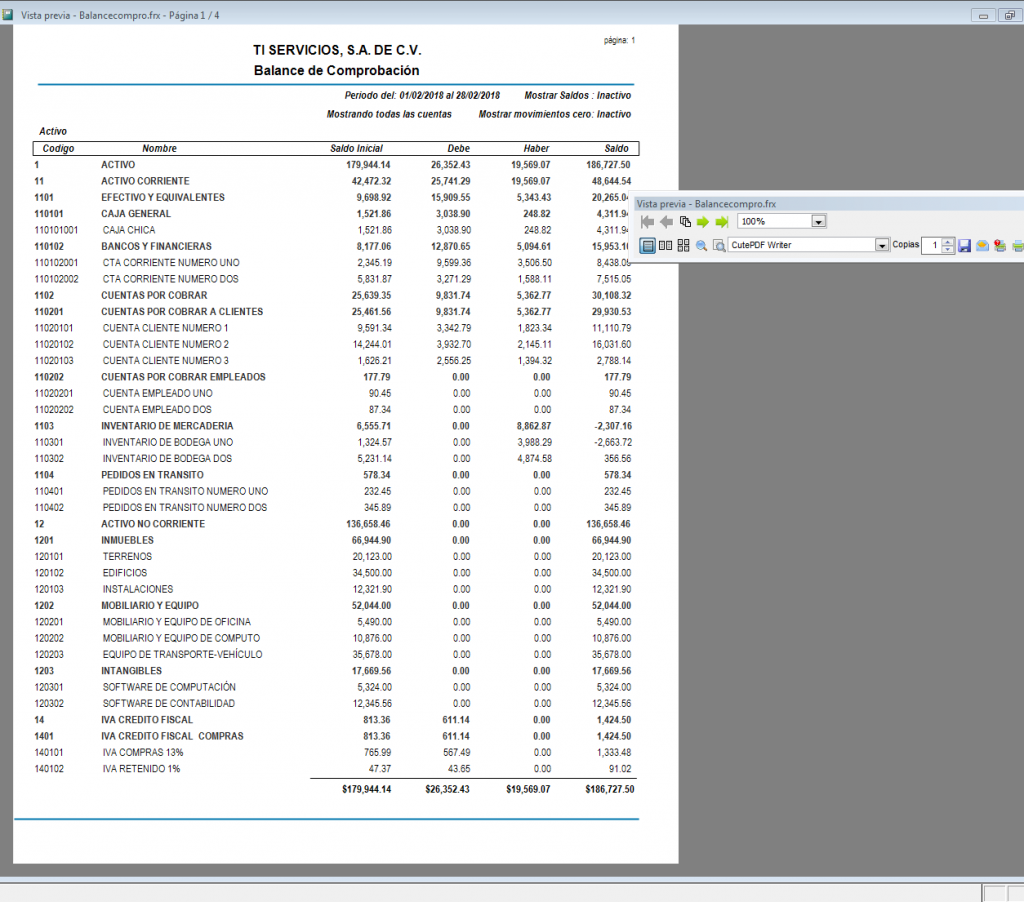Click the $26,352.43 total debe
Image resolution: width=1024 pixels, height=902 pixels.
tap(447, 789)
